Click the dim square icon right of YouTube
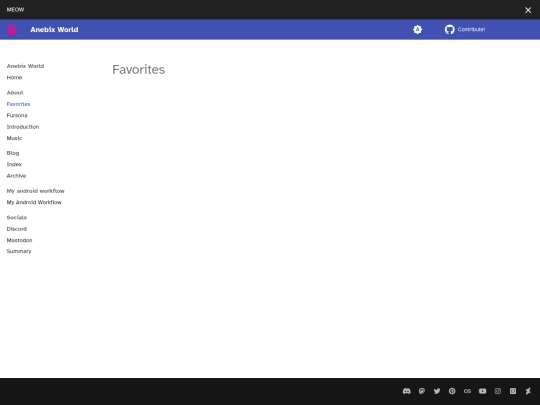The height and width of the screenshot is (405, 540). pos(498,391)
